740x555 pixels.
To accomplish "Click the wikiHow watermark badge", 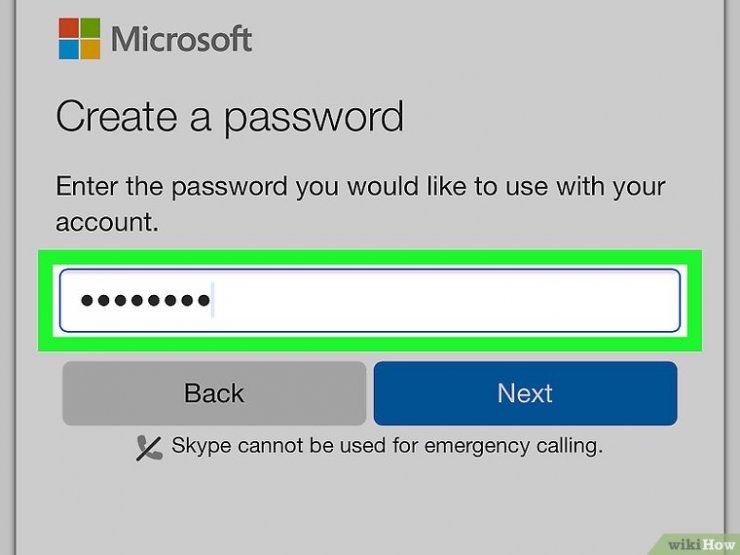I will coord(698,544).
